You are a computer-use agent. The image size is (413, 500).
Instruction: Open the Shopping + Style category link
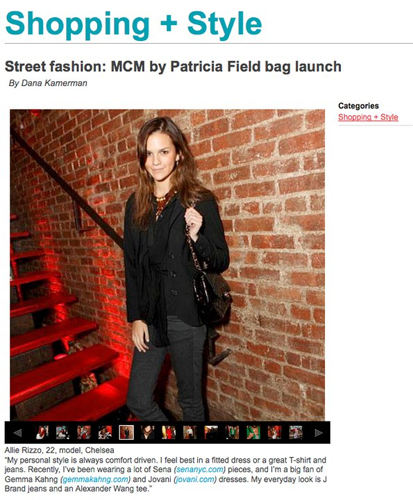point(368,117)
